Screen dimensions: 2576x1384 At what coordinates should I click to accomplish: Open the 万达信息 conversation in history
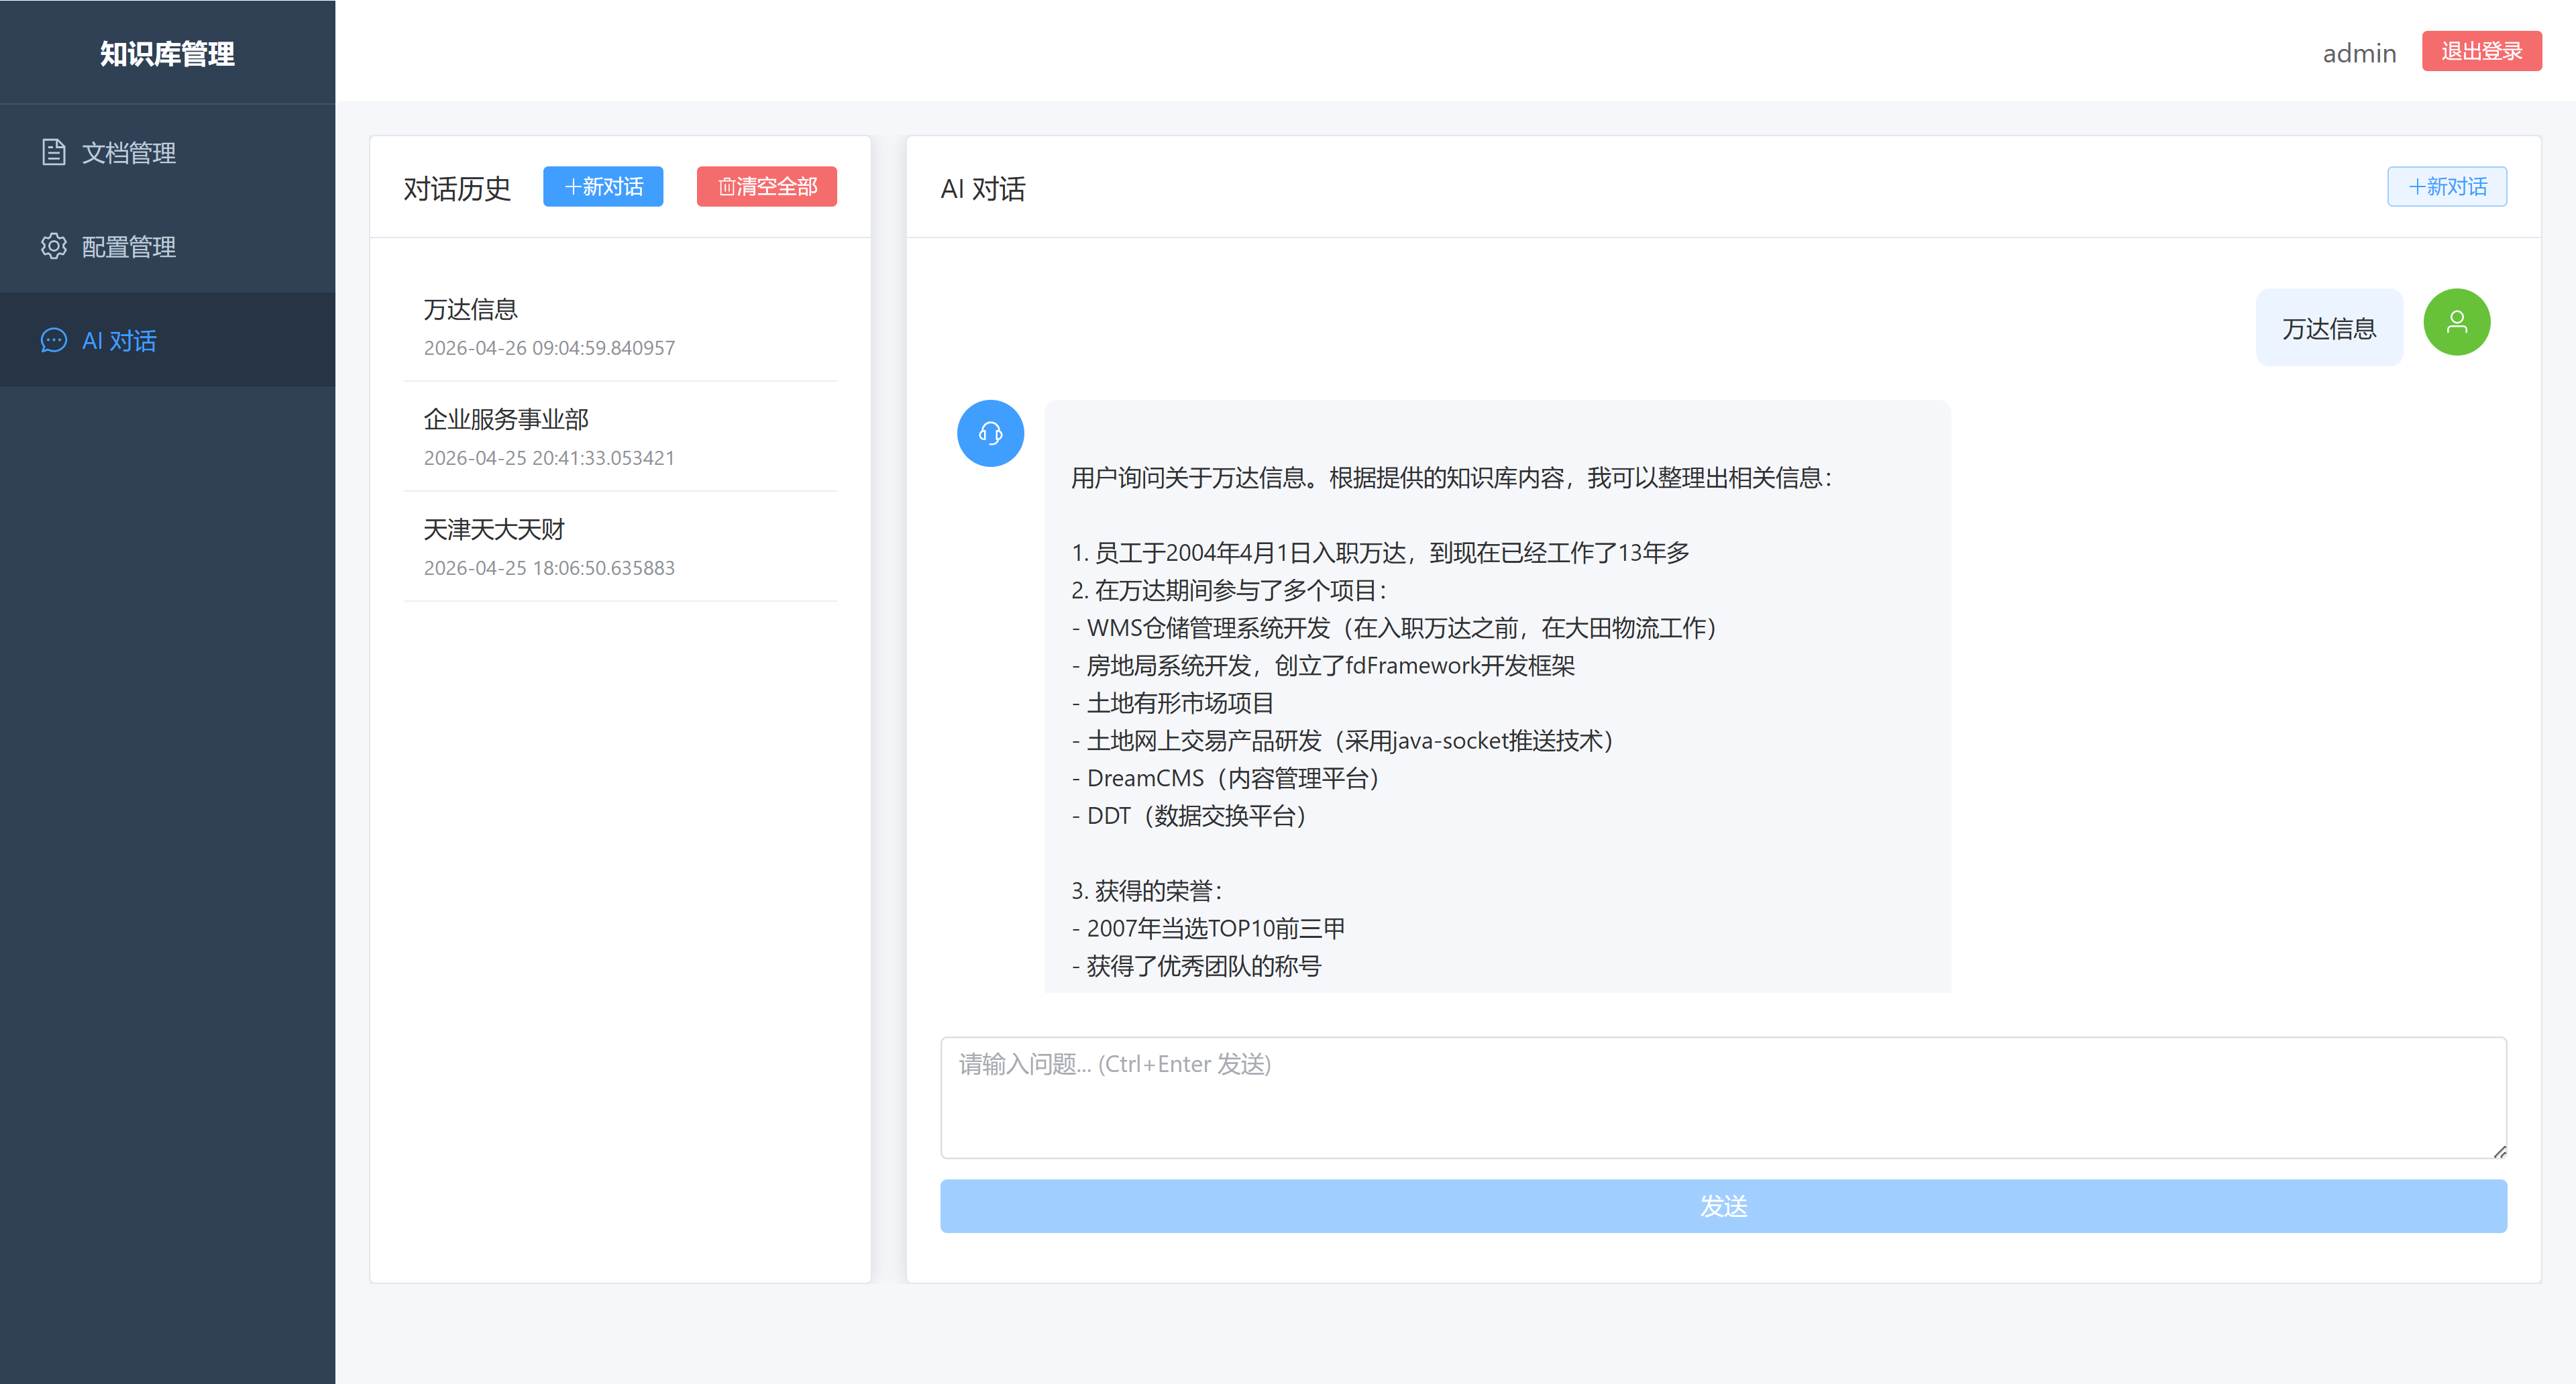620,327
